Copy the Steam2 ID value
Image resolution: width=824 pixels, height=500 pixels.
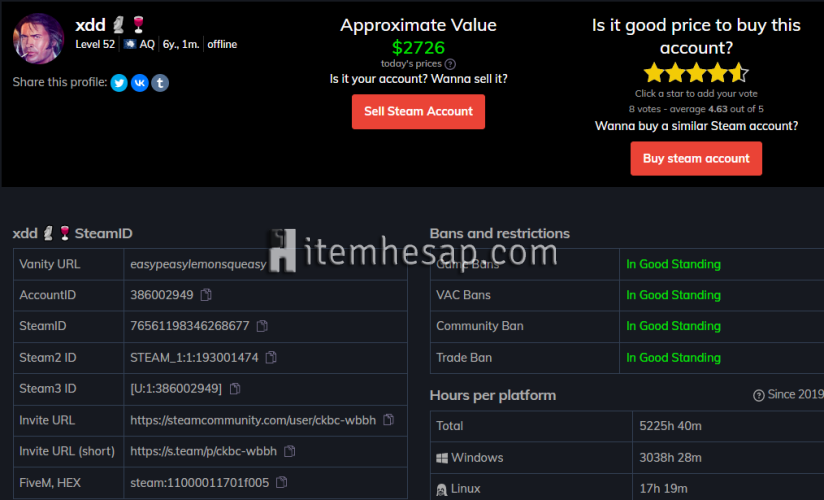coord(271,357)
